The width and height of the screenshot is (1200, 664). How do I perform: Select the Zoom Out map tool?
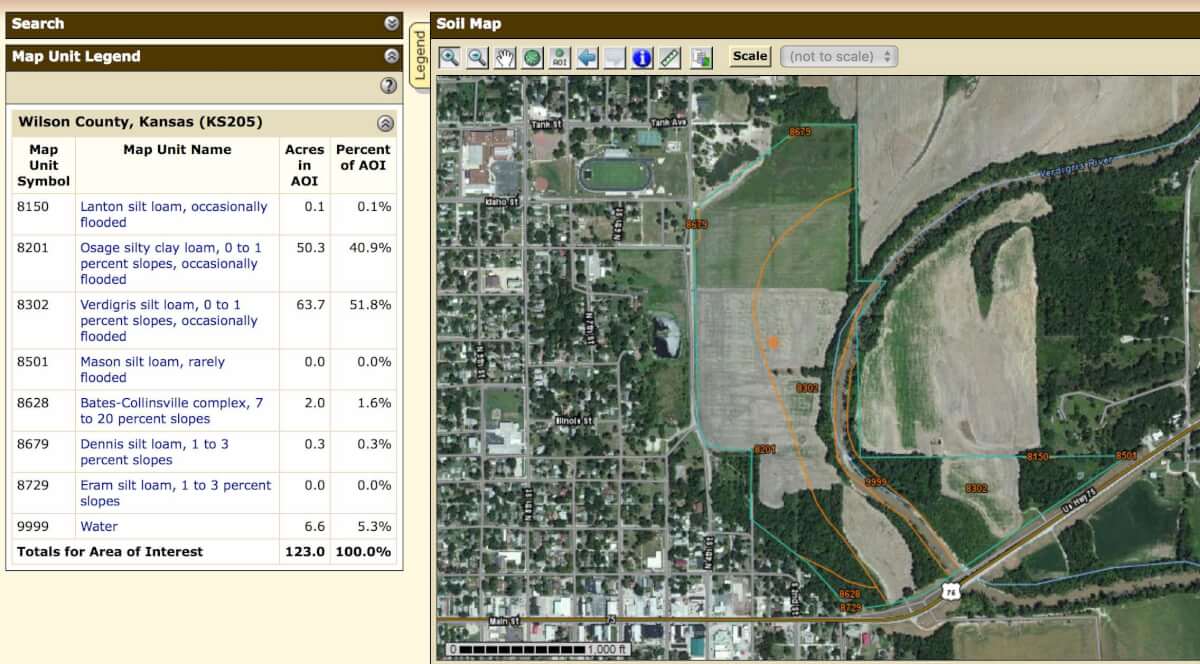click(477, 57)
